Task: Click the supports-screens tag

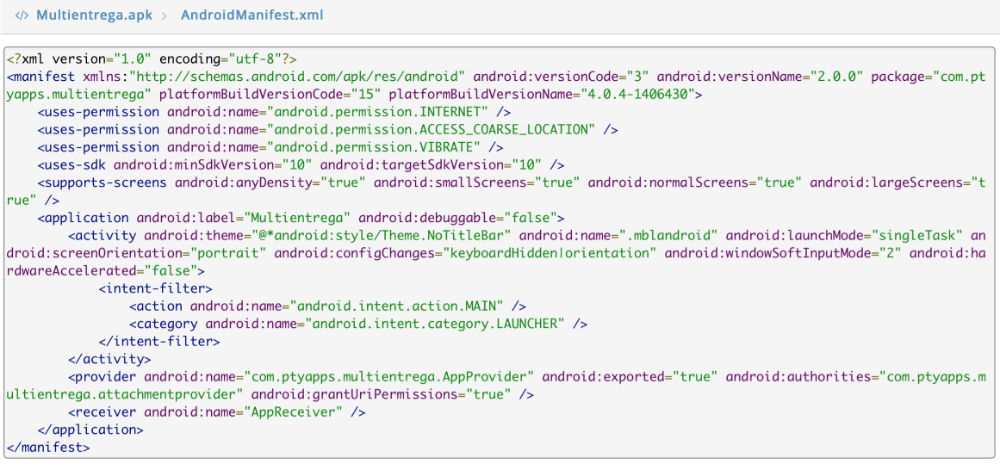Action: (104, 182)
